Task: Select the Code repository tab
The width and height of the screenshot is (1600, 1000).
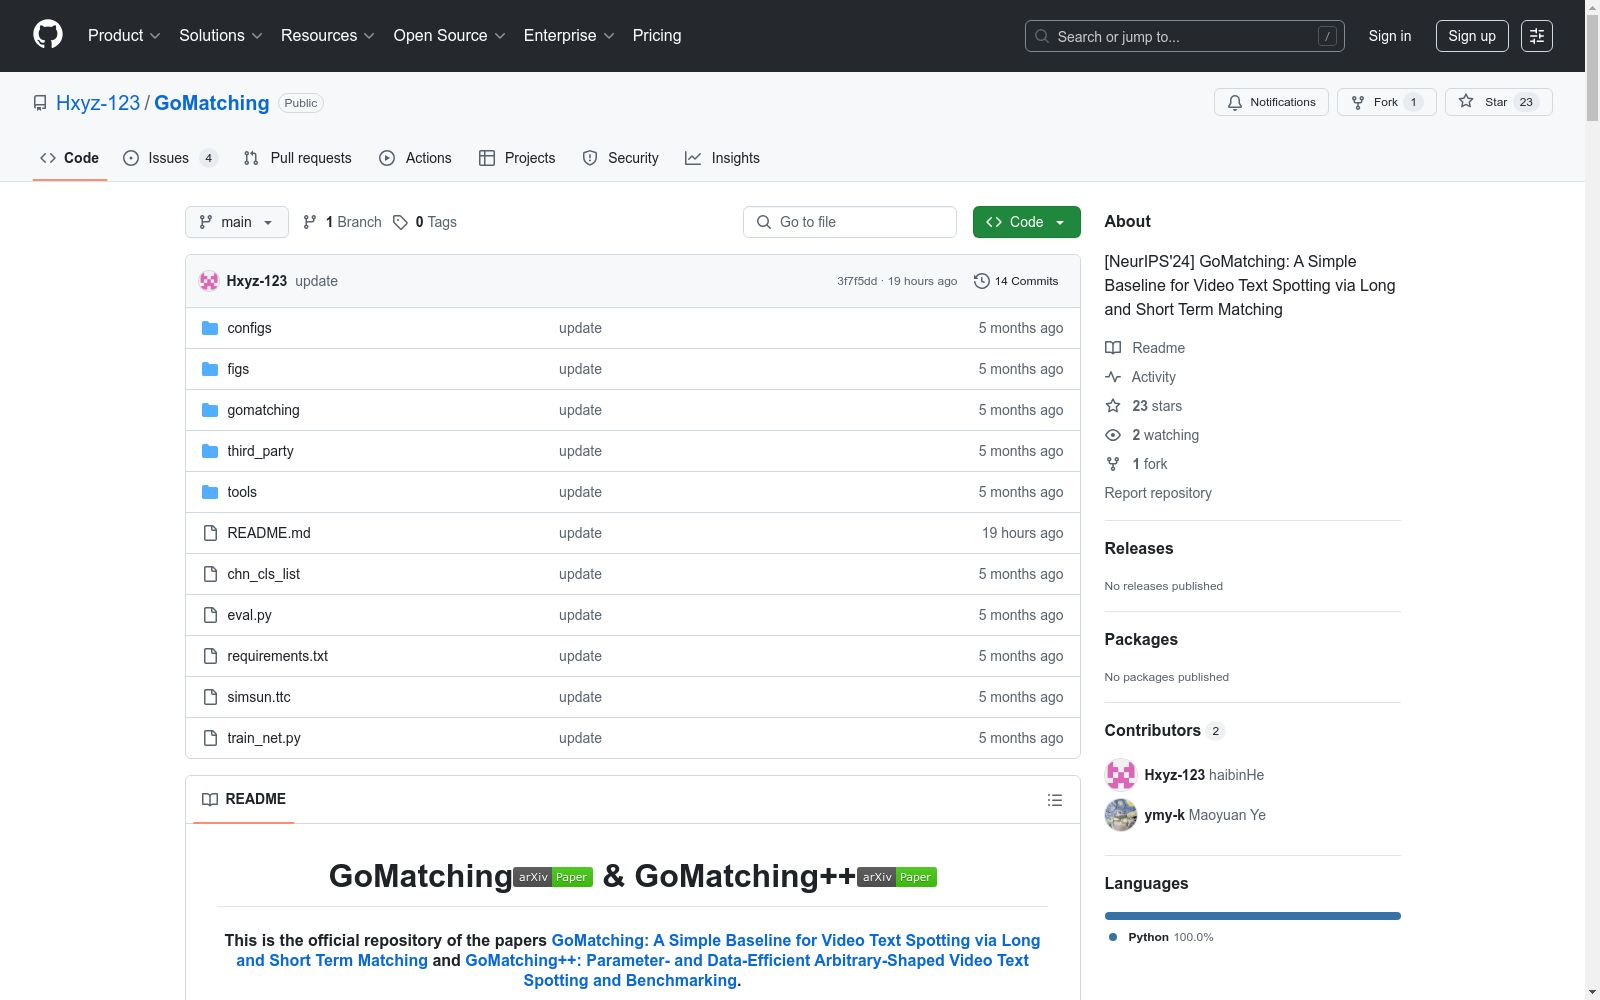Action: click(x=70, y=158)
